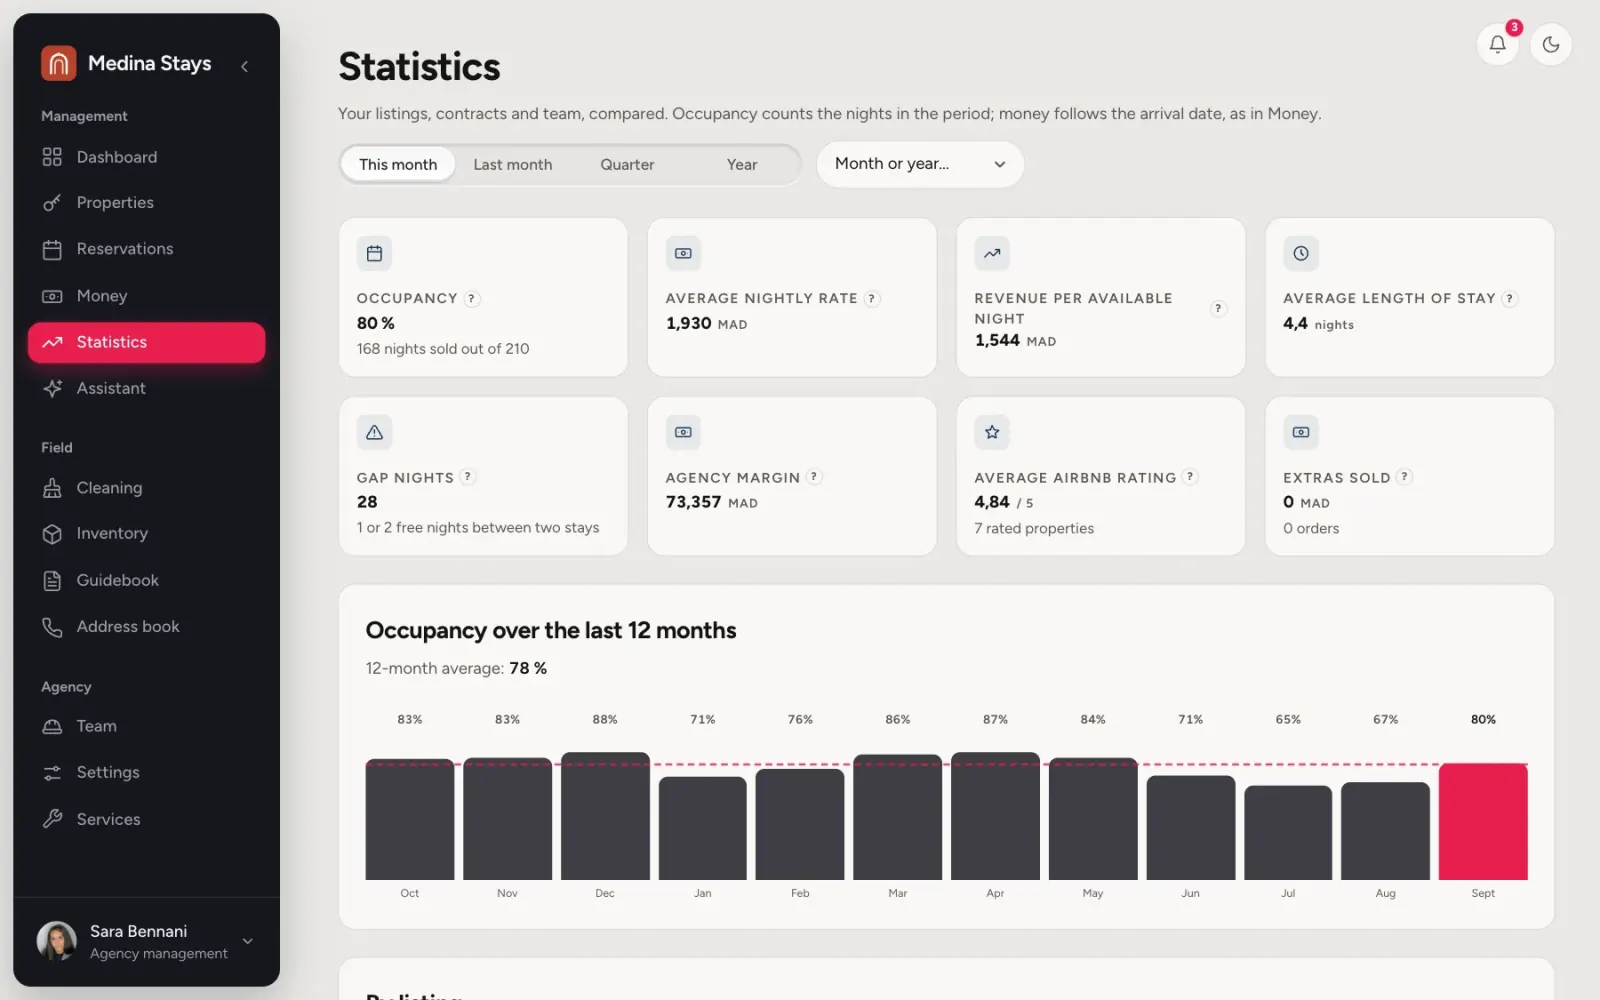Click the clock icon on Length of Stay card

click(1301, 254)
